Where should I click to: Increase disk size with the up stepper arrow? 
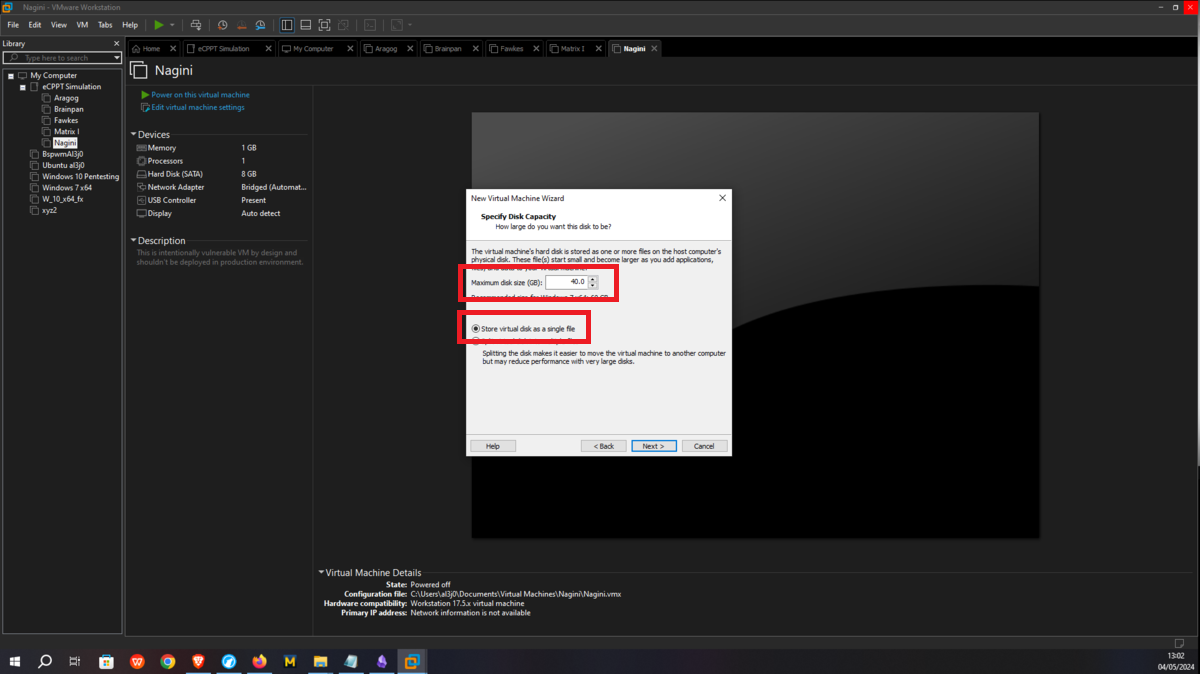(593, 280)
